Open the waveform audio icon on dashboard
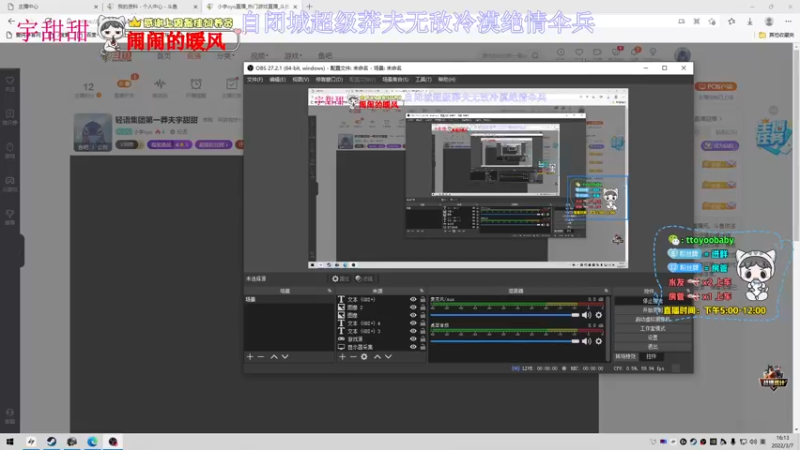Image resolution: width=800 pixels, height=450 pixels. [160, 84]
